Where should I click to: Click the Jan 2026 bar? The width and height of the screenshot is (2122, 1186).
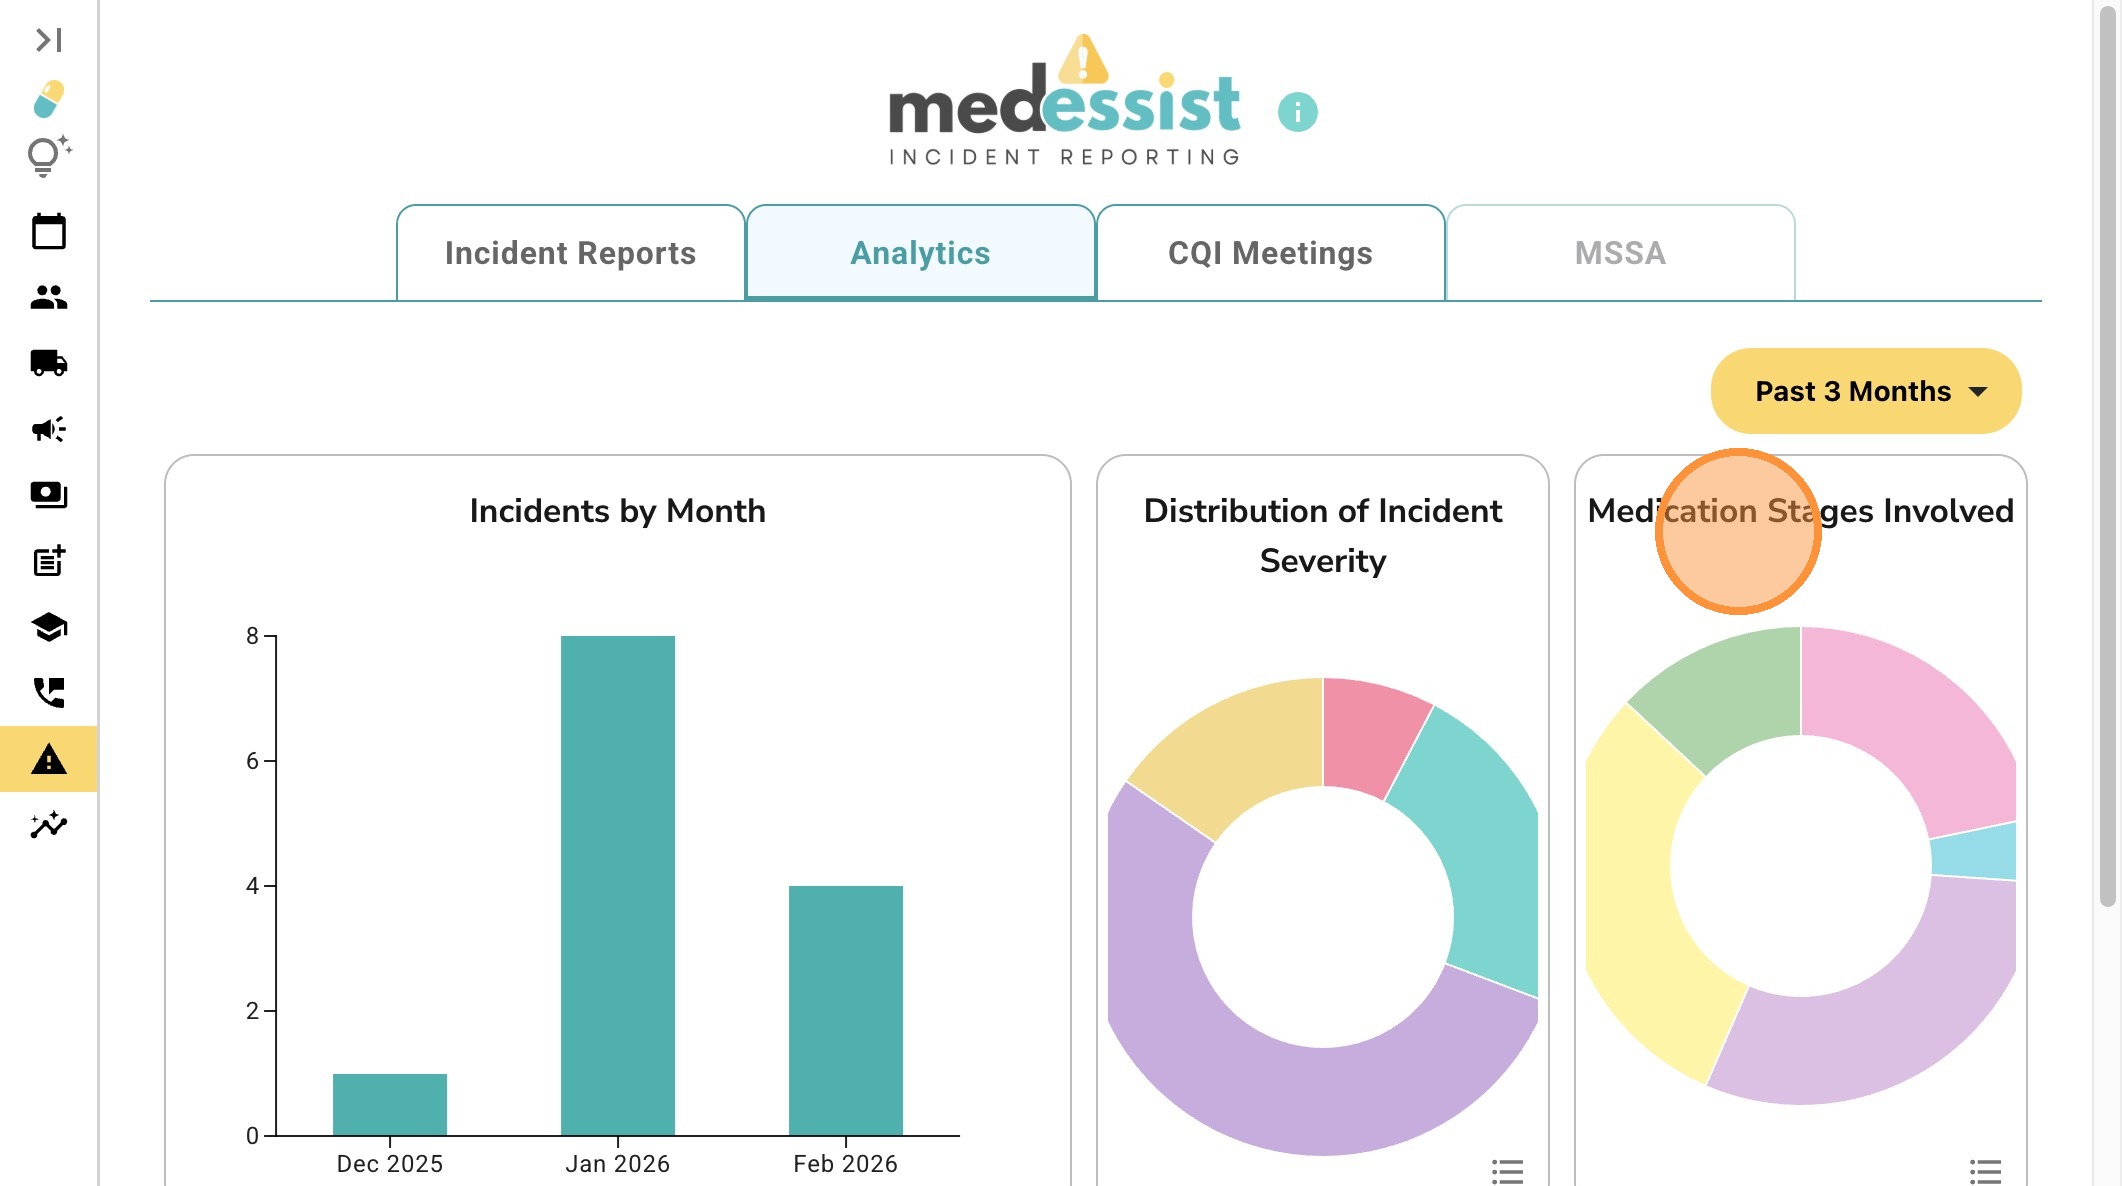(x=617, y=885)
